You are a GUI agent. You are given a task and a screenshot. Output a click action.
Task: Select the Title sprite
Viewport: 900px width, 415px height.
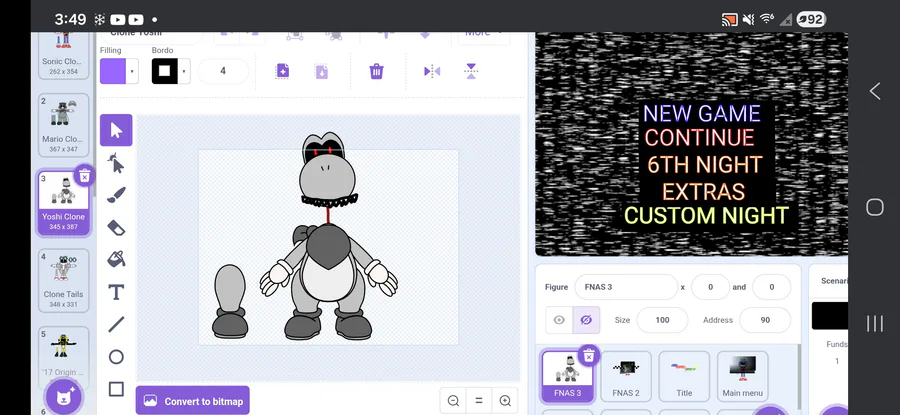684,376
